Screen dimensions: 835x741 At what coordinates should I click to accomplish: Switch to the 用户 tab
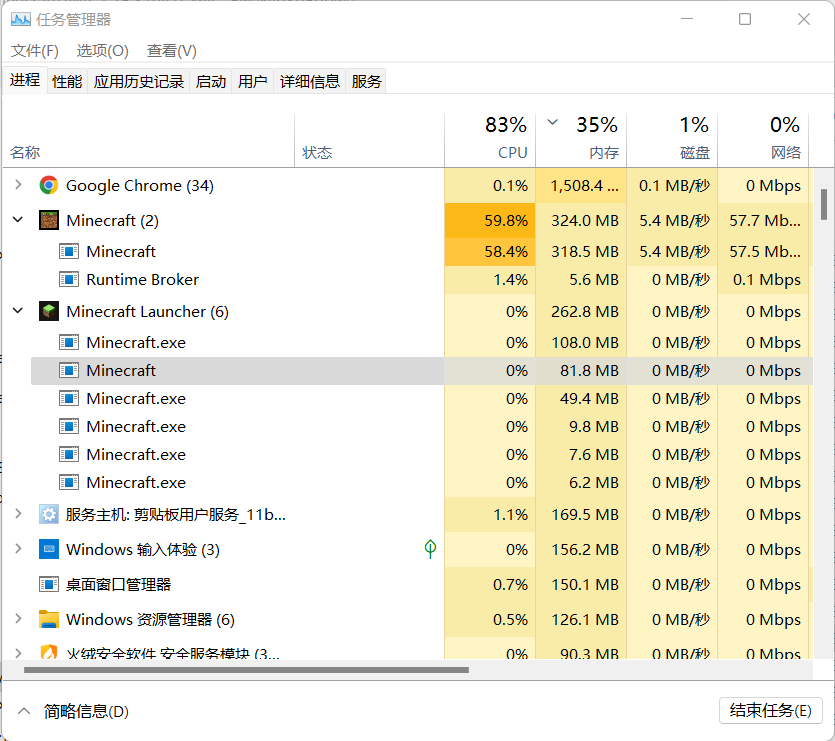tap(252, 82)
